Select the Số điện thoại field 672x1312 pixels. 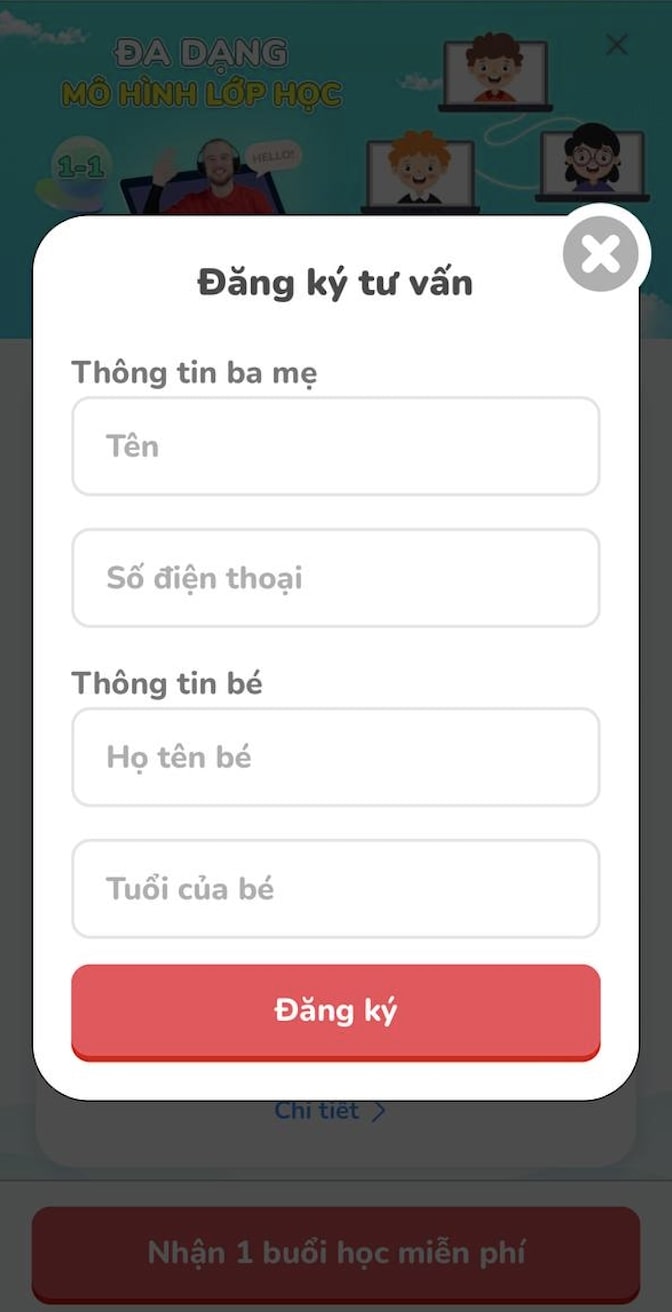point(336,578)
